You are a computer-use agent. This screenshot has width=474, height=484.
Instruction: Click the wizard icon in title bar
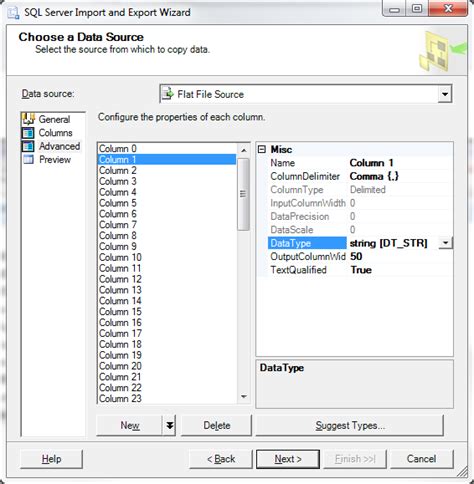pyautogui.click(x=13, y=13)
